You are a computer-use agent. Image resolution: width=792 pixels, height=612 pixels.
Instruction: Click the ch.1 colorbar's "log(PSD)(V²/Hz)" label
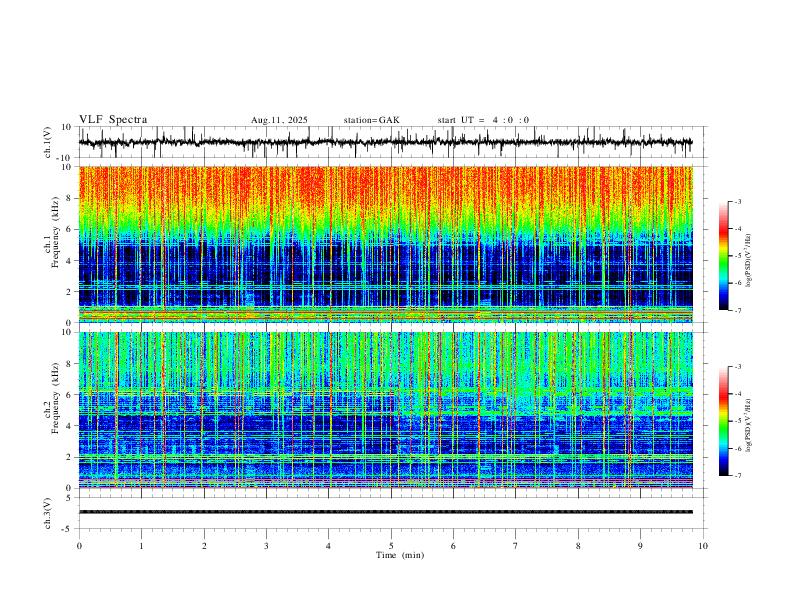pos(749,260)
